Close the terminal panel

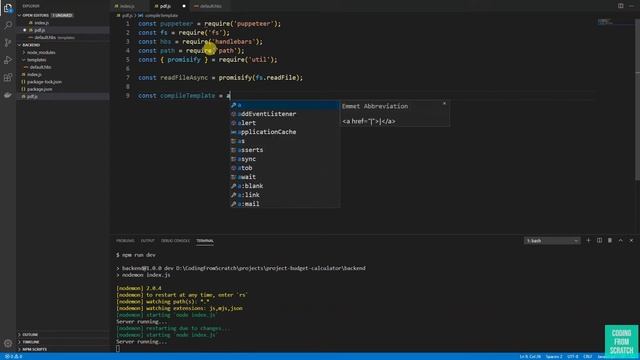point(631,240)
